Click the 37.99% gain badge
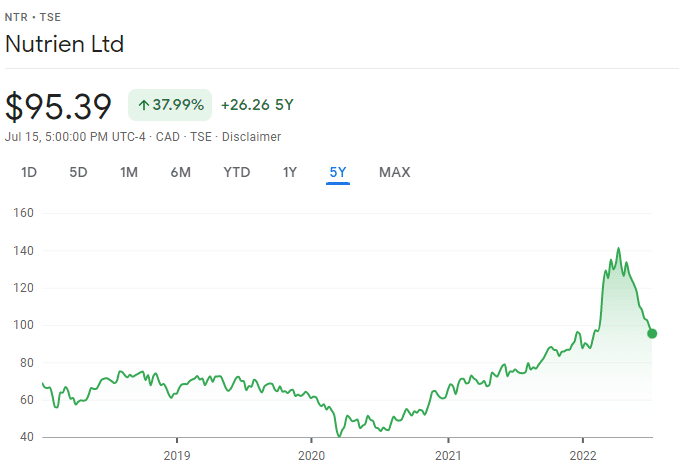Screen dimensions: 679x470 click(x=170, y=105)
